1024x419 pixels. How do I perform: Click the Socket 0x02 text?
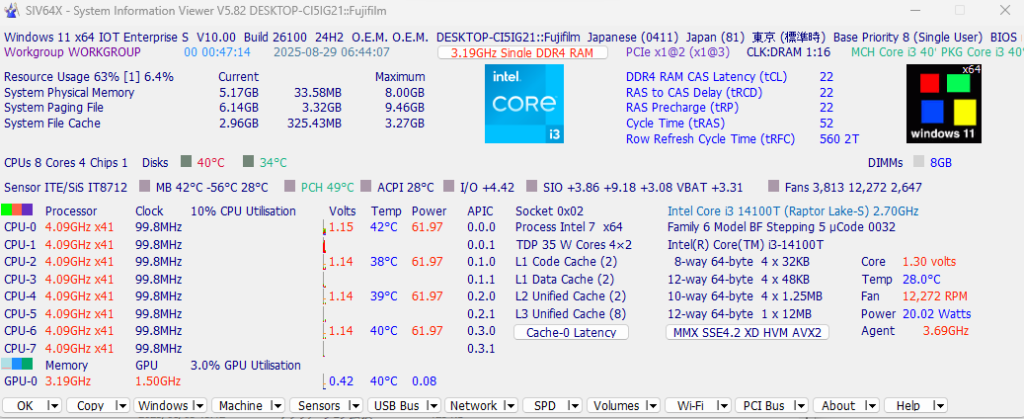(549, 211)
